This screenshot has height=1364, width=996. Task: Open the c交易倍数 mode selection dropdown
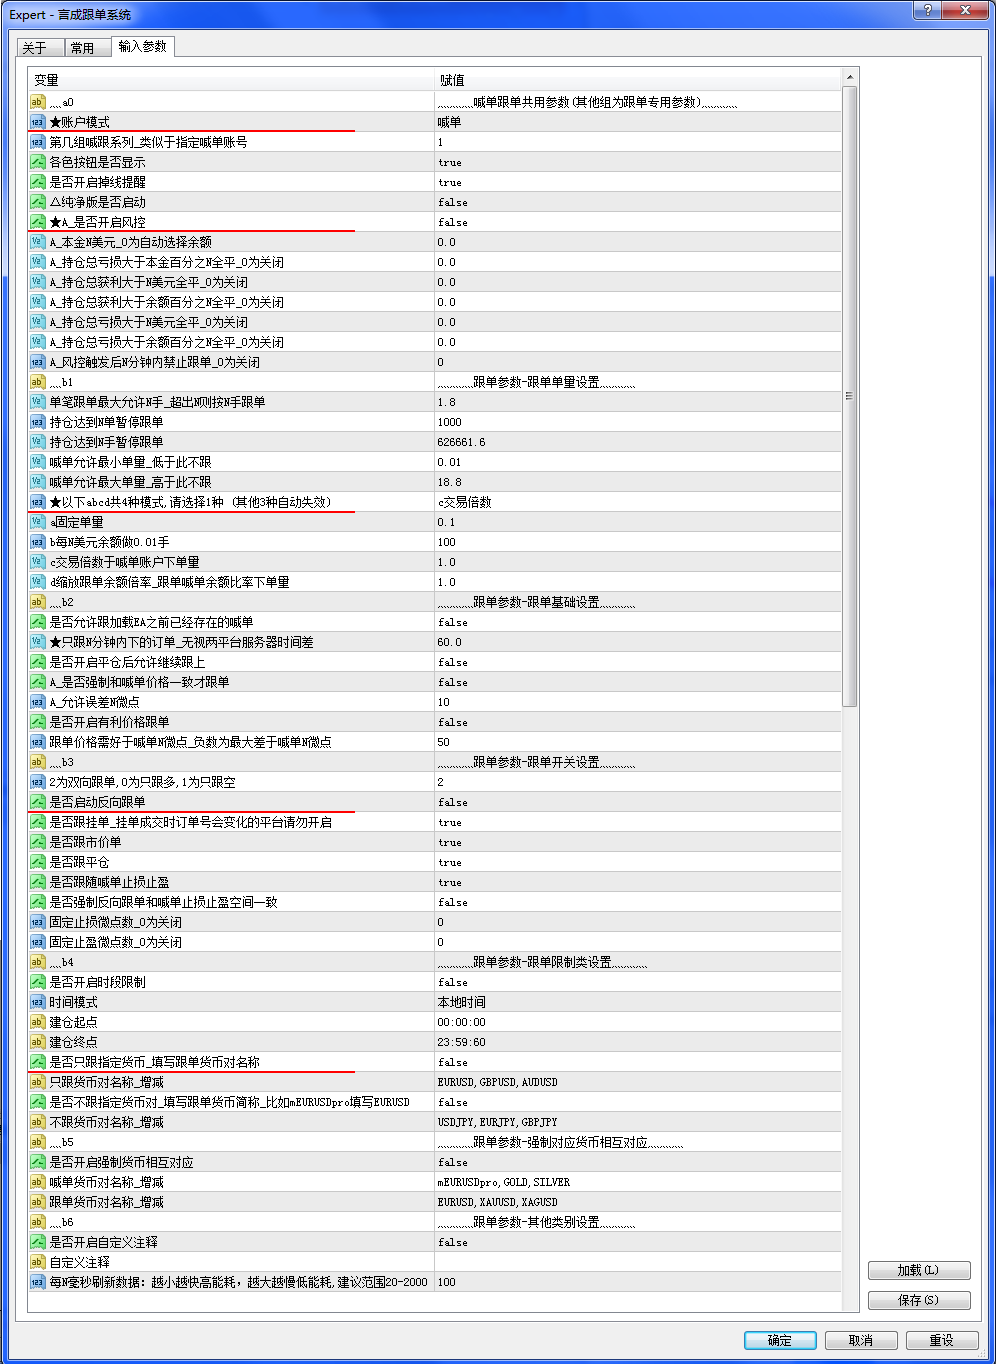[638, 502]
